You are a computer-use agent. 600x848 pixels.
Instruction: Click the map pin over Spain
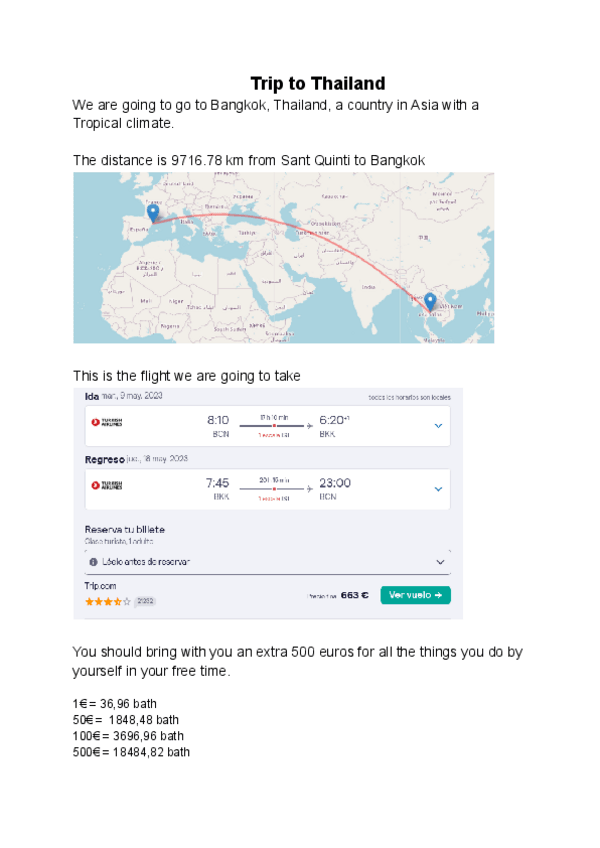[153, 212]
